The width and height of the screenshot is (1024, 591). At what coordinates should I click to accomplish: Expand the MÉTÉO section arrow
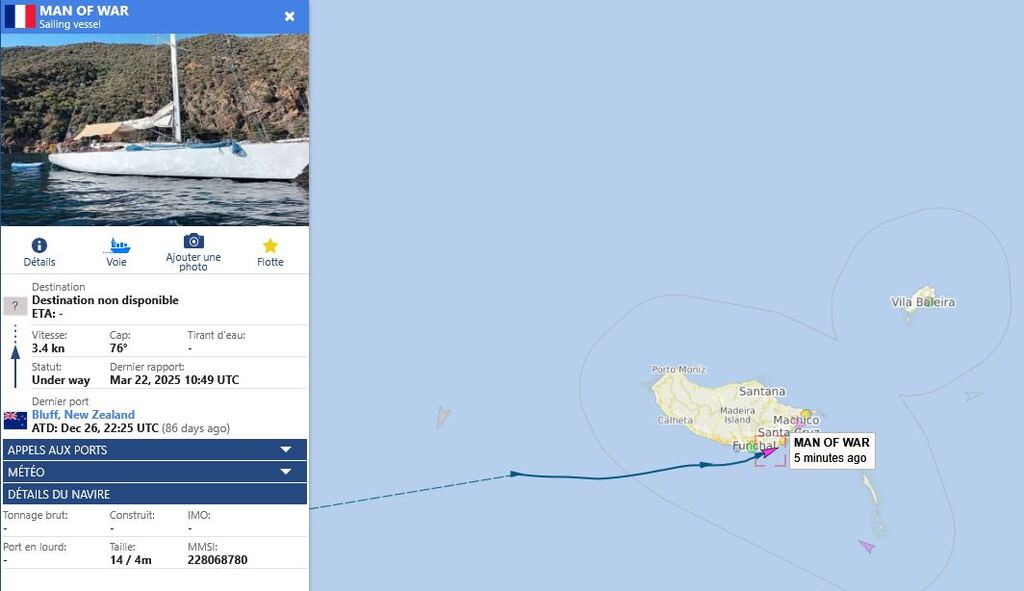[x=285, y=471]
